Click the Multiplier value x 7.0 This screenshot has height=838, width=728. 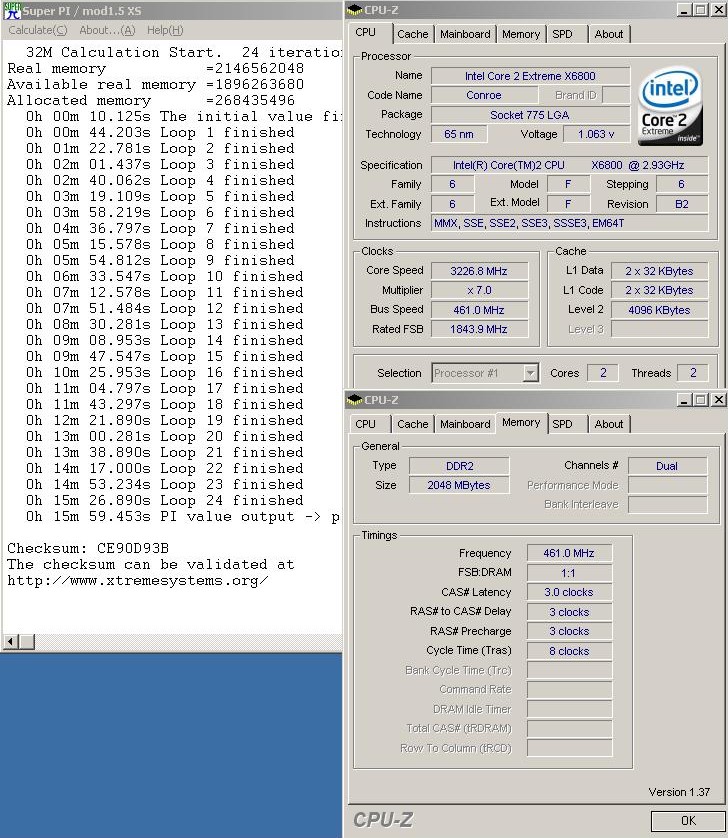tap(479, 290)
